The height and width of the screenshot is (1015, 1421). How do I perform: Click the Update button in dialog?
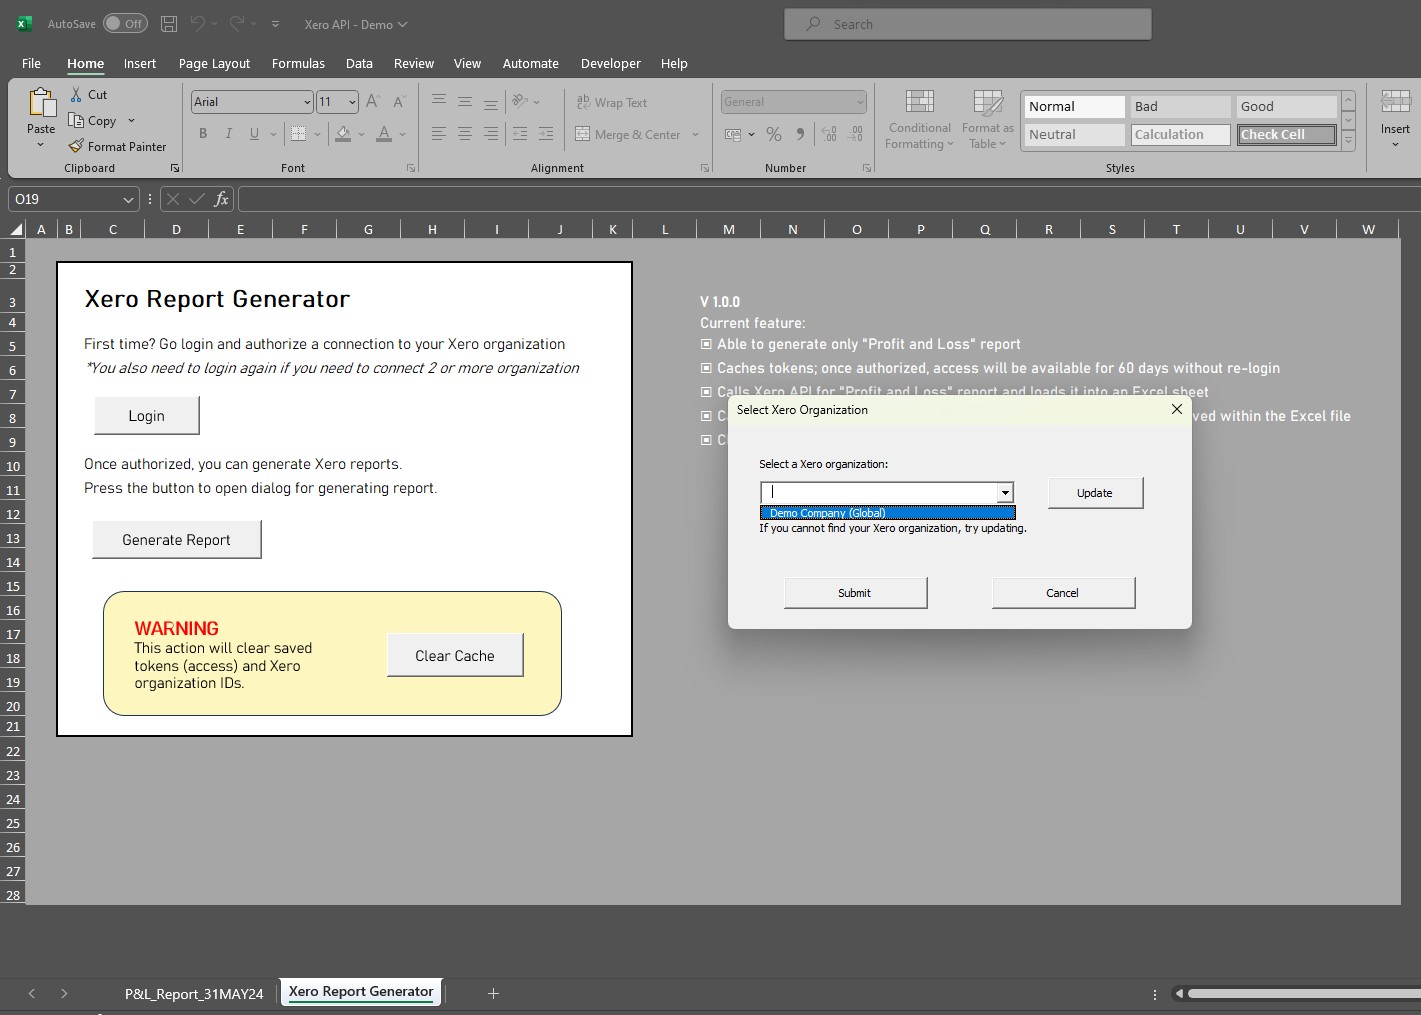tap(1095, 493)
